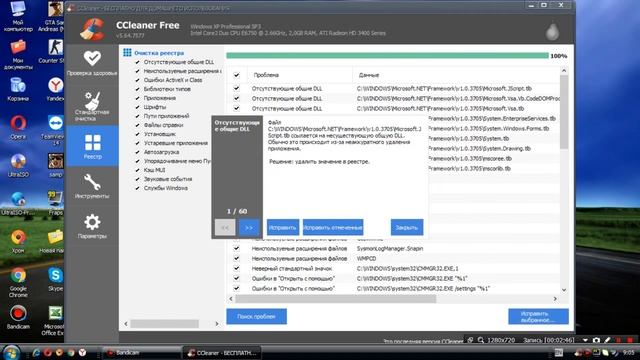Open the Opera desktop shortcut
The width and height of the screenshot is (640, 360).
tap(18, 127)
